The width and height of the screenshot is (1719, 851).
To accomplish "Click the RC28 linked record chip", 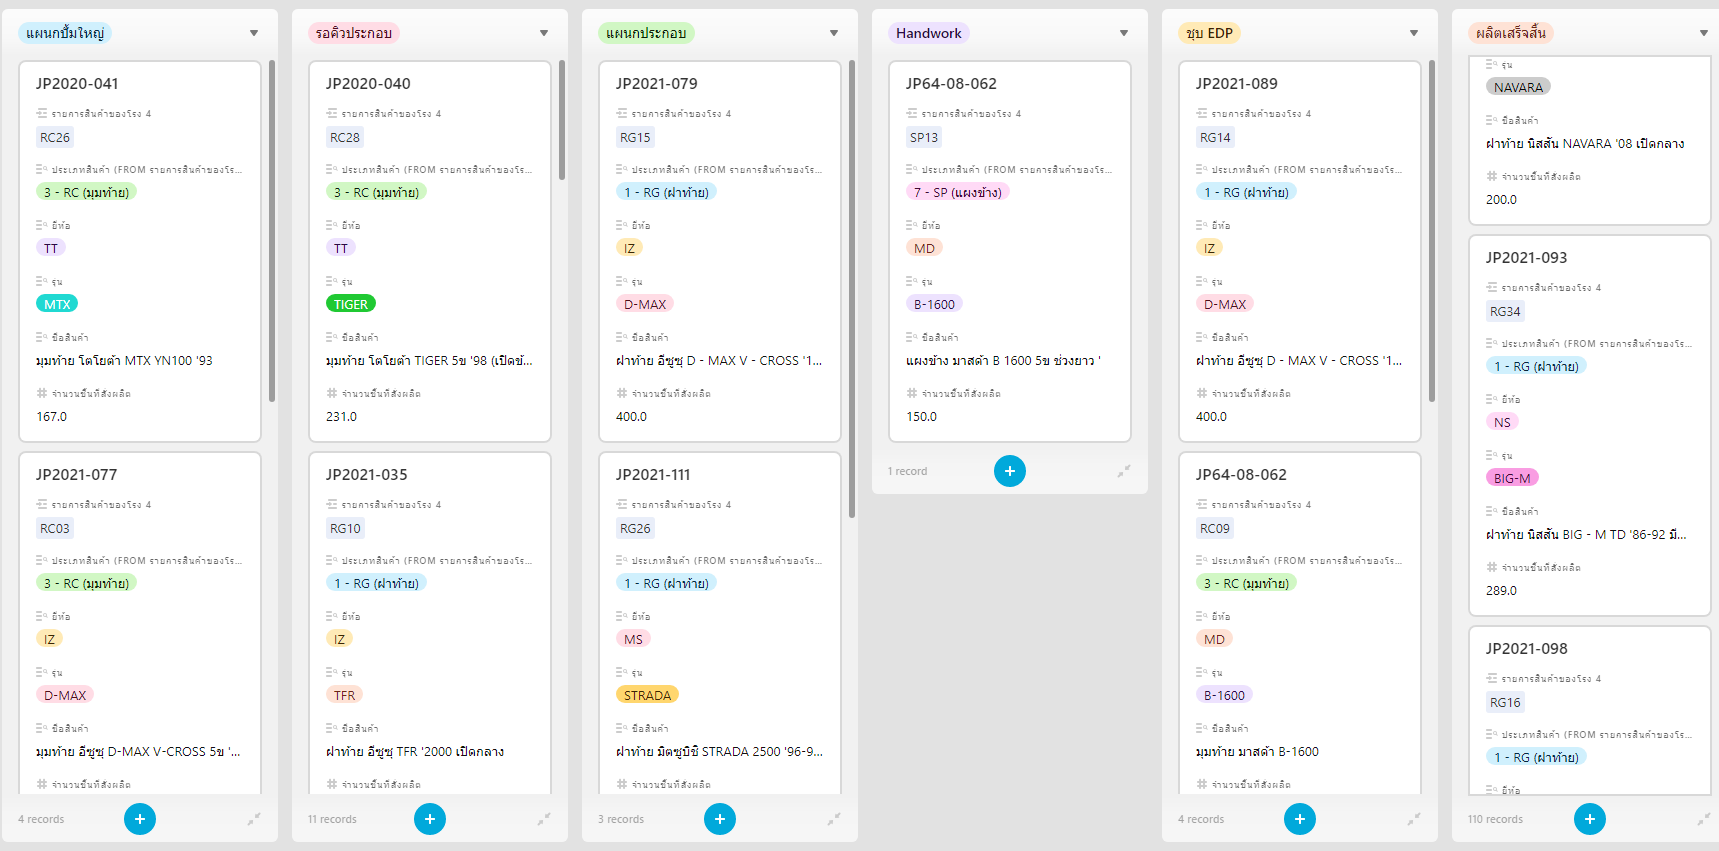I will 345,137.
